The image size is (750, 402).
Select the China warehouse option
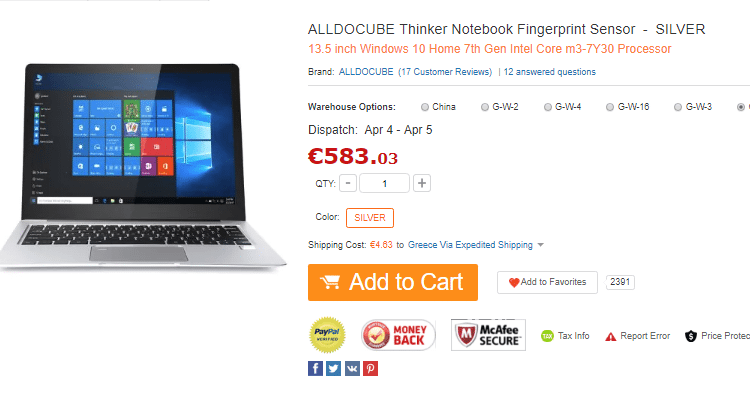click(x=425, y=107)
